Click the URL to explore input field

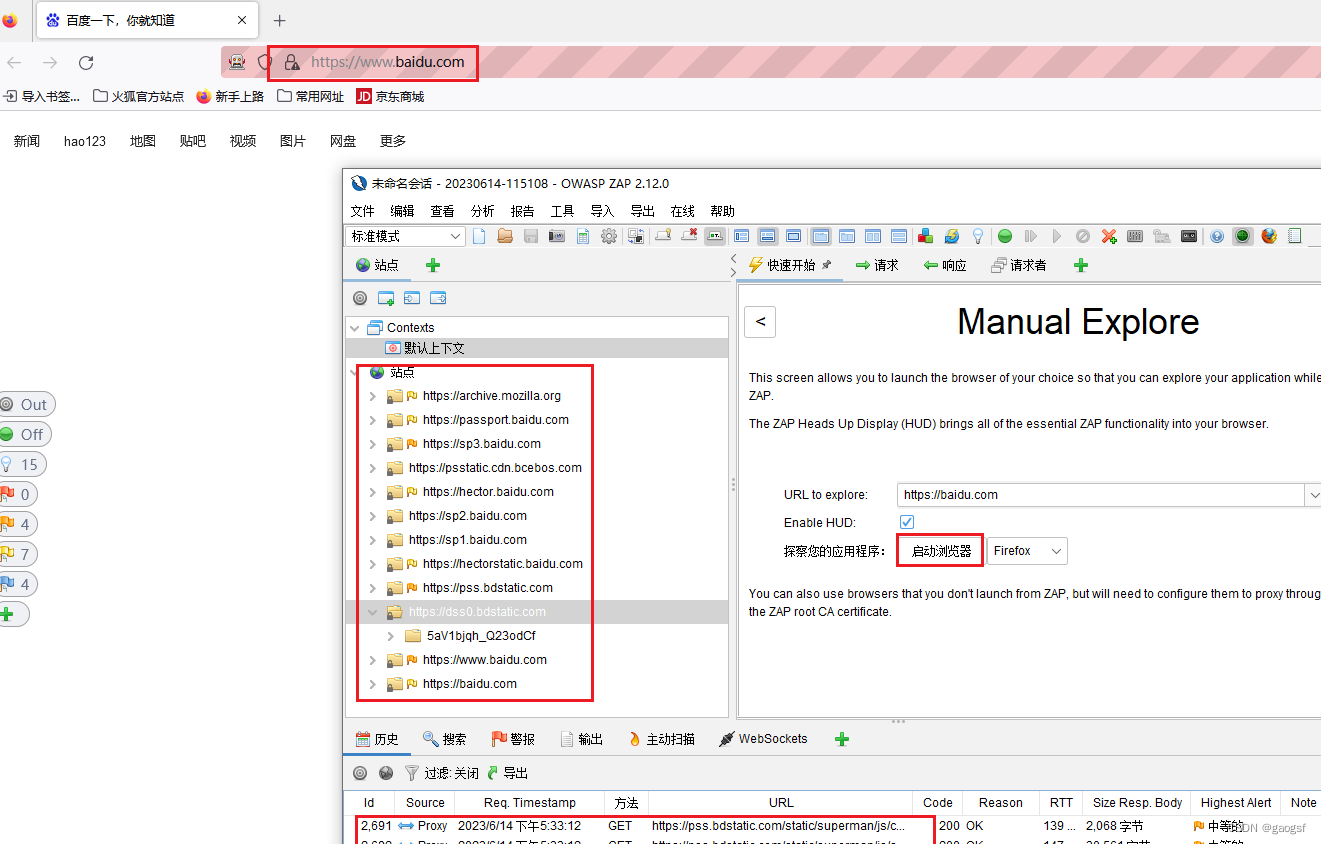click(1100, 495)
